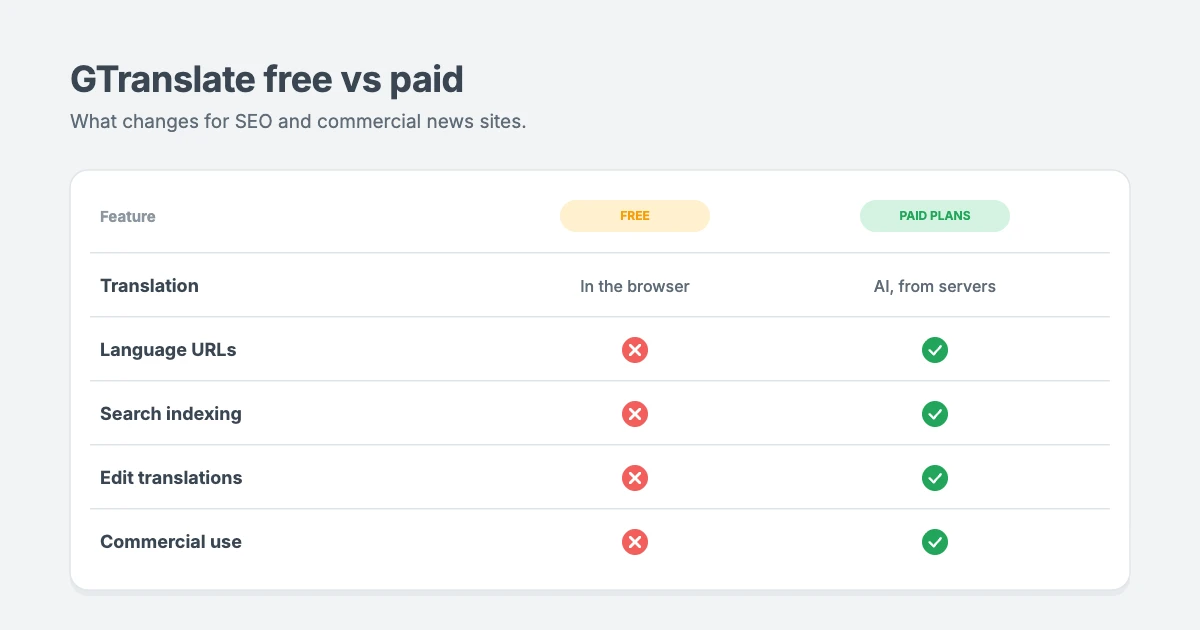The height and width of the screenshot is (630, 1200).
Task: Select the PAID PLANS badge
Action: pyautogui.click(x=935, y=216)
